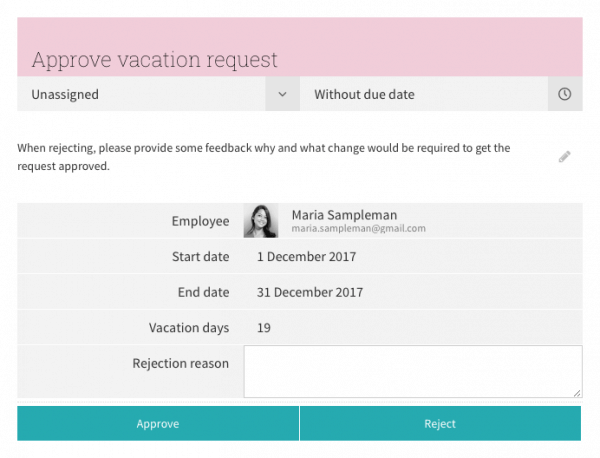
Task: Expand the assignee chevron arrow
Action: (x=282, y=94)
